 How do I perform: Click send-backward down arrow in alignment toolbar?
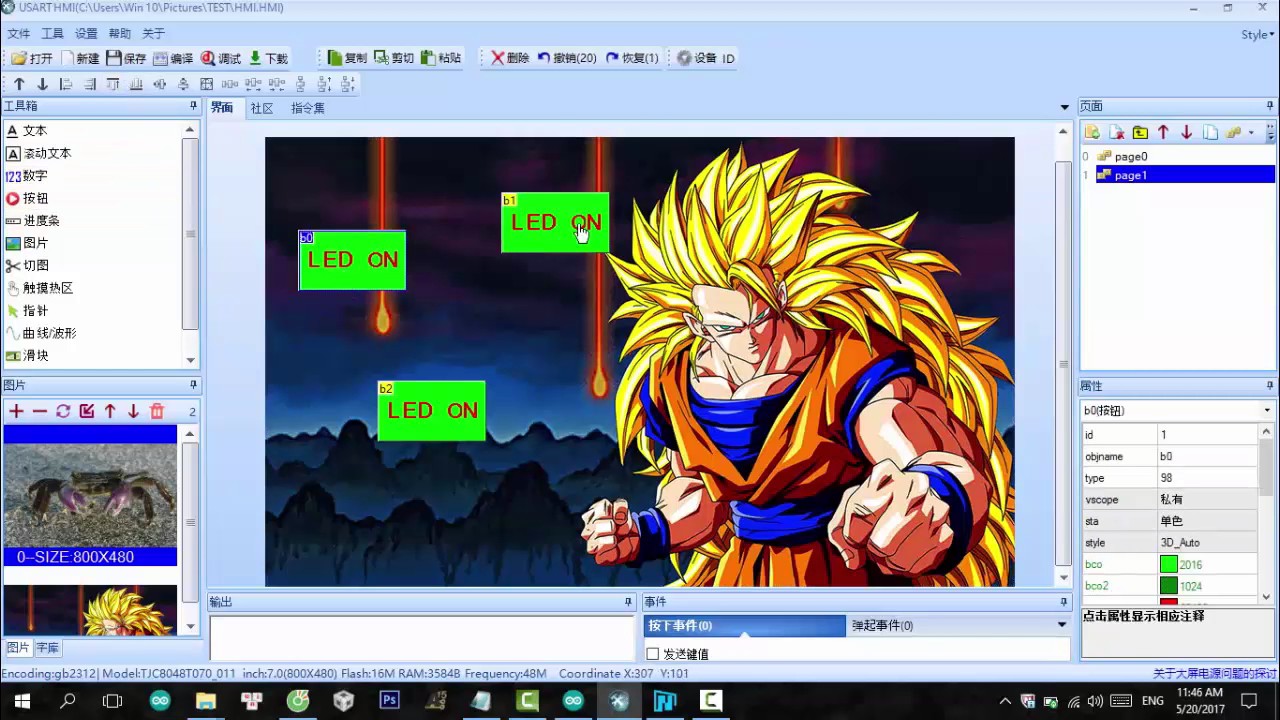click(42, 84)
